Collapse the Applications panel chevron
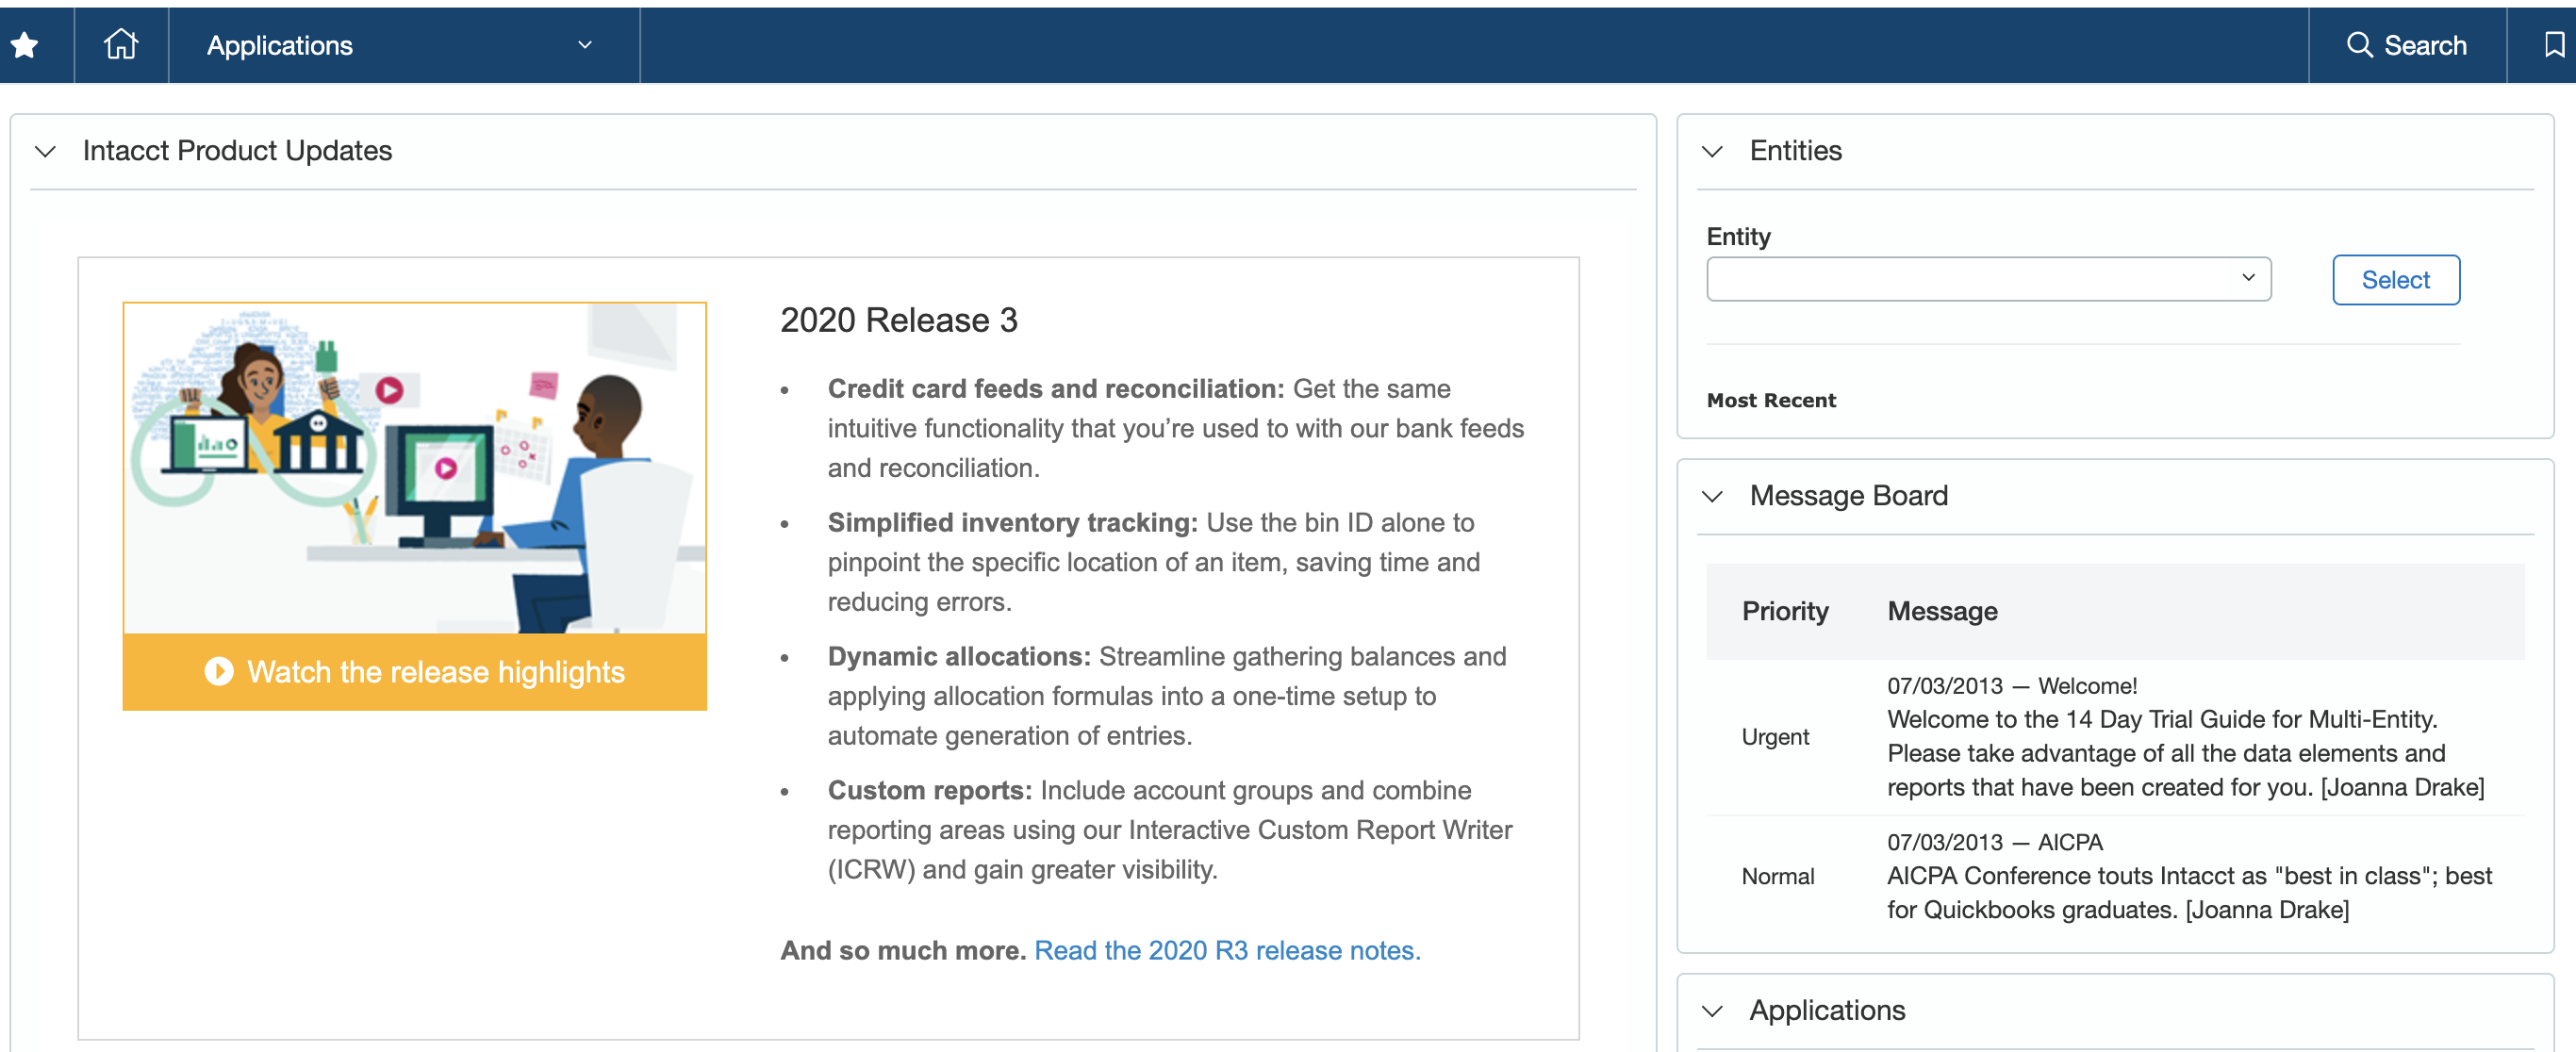The width and height of the screenshot is (2576, 1052). pos(1712,1011)
